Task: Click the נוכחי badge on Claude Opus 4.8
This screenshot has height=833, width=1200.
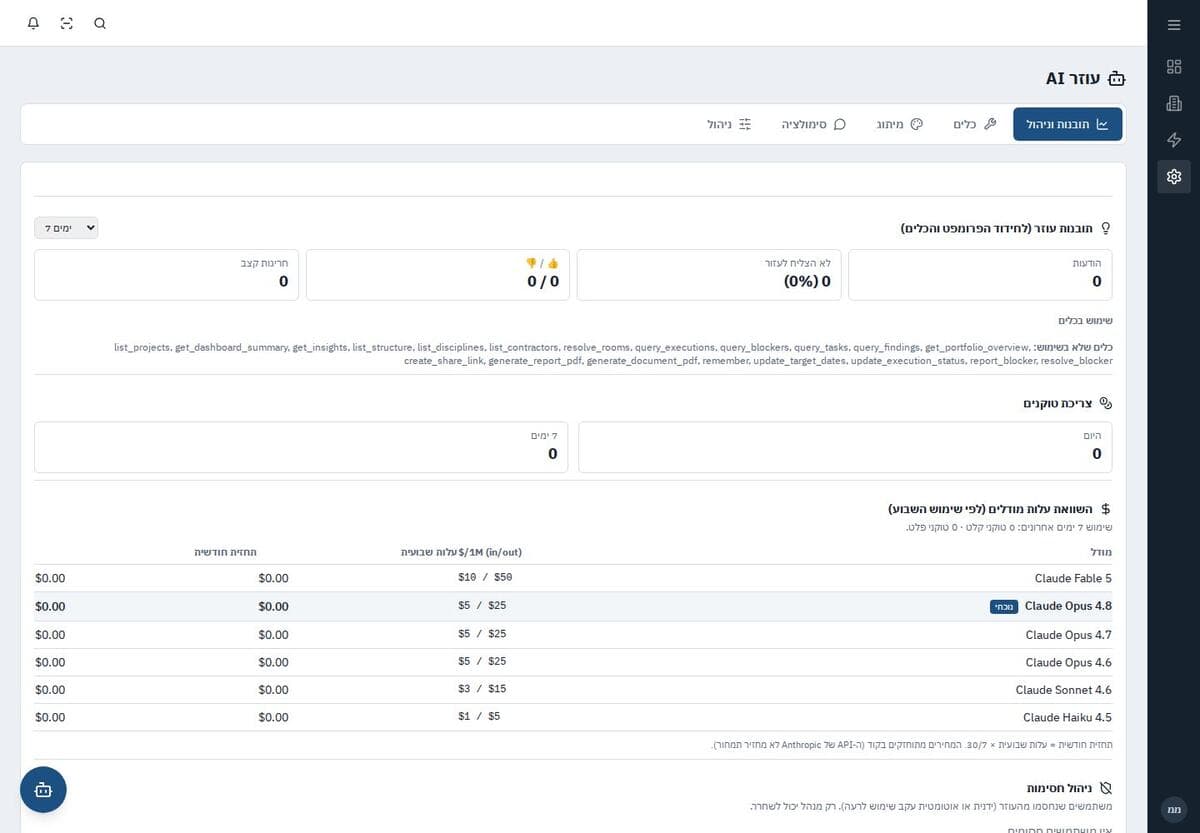Action: [x=1003, y=606]
